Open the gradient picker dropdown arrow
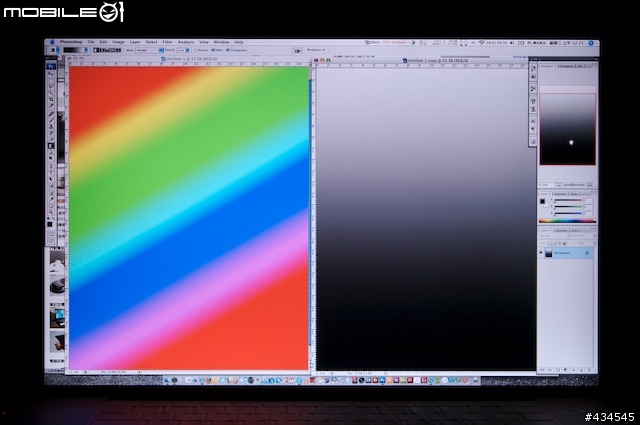Screen dimensions: 640x425 [x=86, y=50]
